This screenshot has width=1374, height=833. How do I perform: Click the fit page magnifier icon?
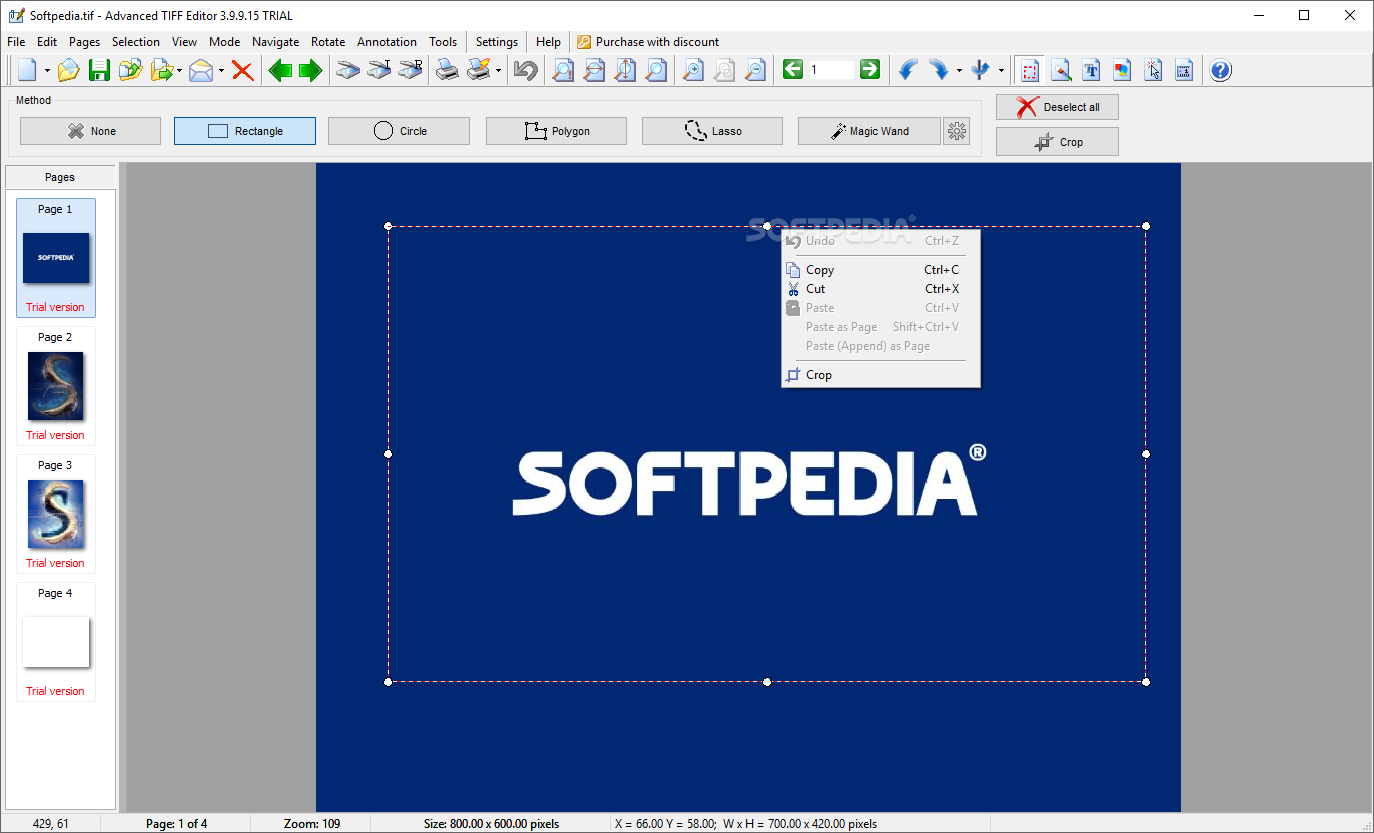pos(656,70)
